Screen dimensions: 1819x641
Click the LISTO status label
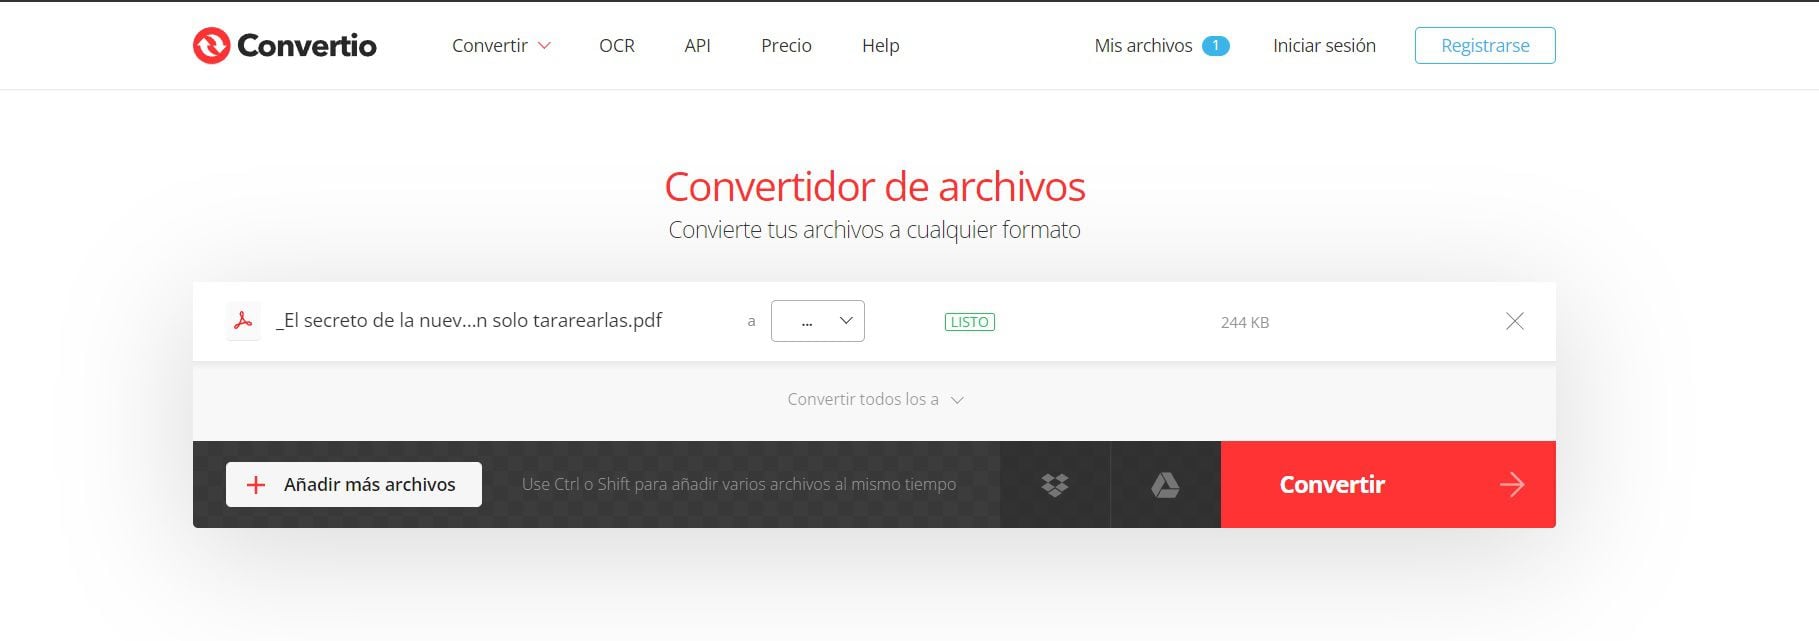click(x=969, y=322)
